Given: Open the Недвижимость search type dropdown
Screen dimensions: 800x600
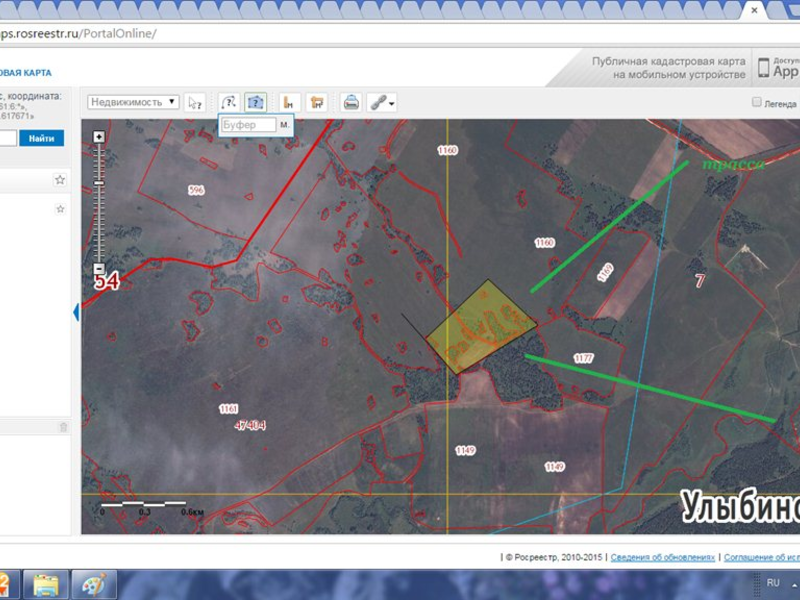Looking at the screenshot, I should (x=133, y=102).
